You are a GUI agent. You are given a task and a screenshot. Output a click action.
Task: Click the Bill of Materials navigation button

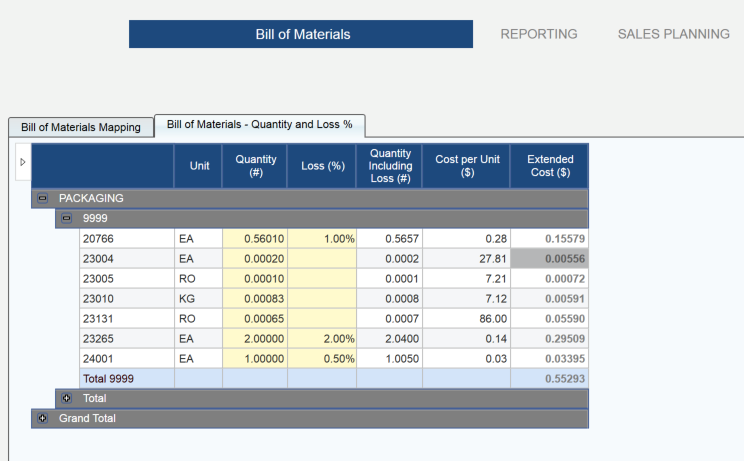(x=301, y=34)
